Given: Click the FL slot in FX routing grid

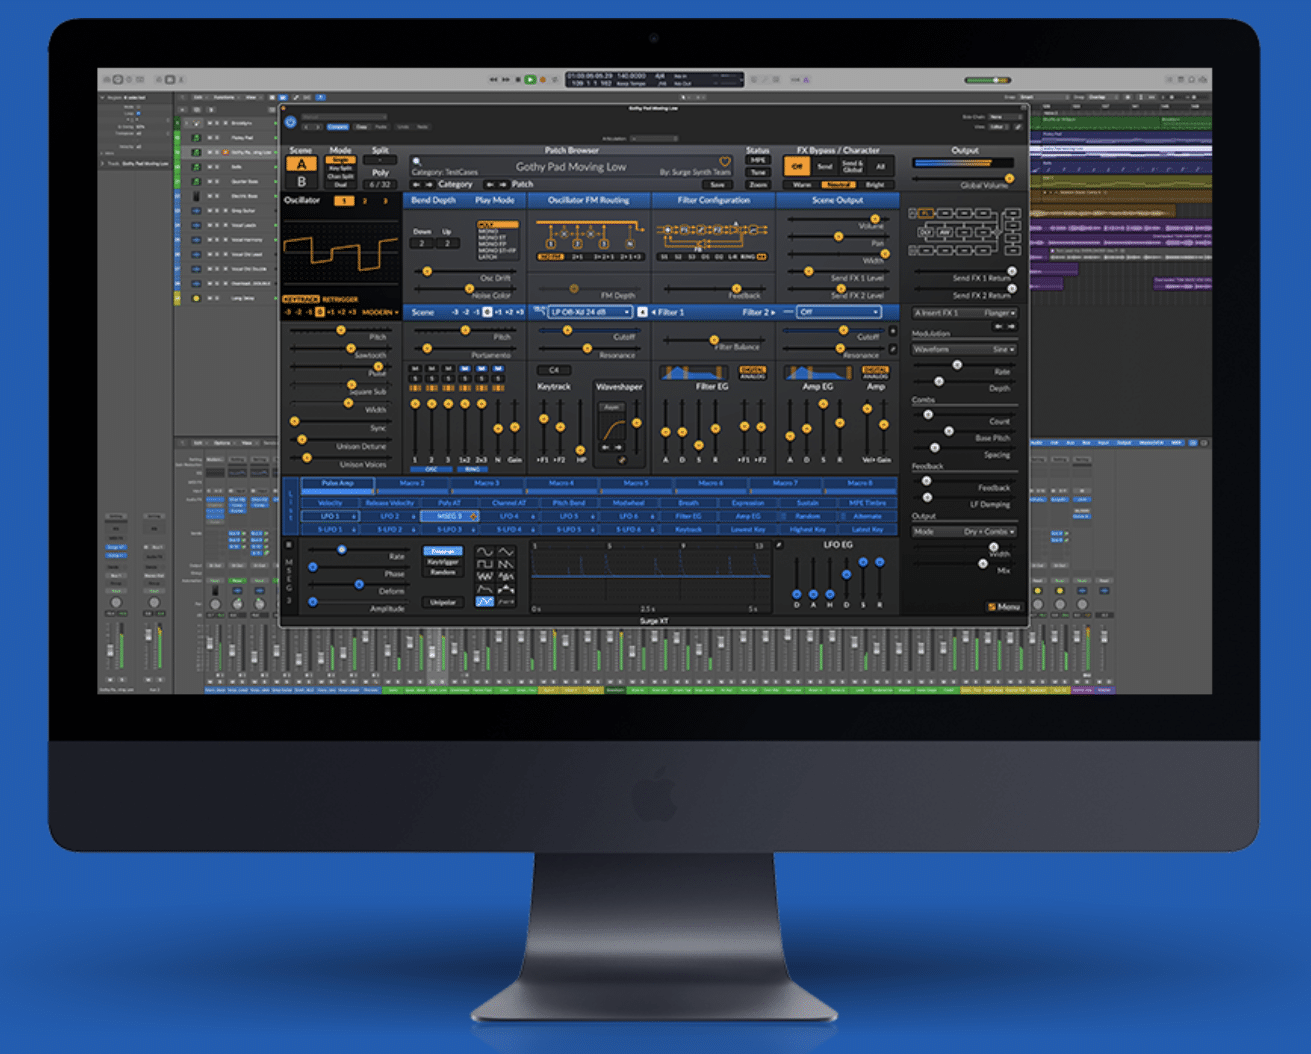Looking at the screenshot, I should (926, 213).
